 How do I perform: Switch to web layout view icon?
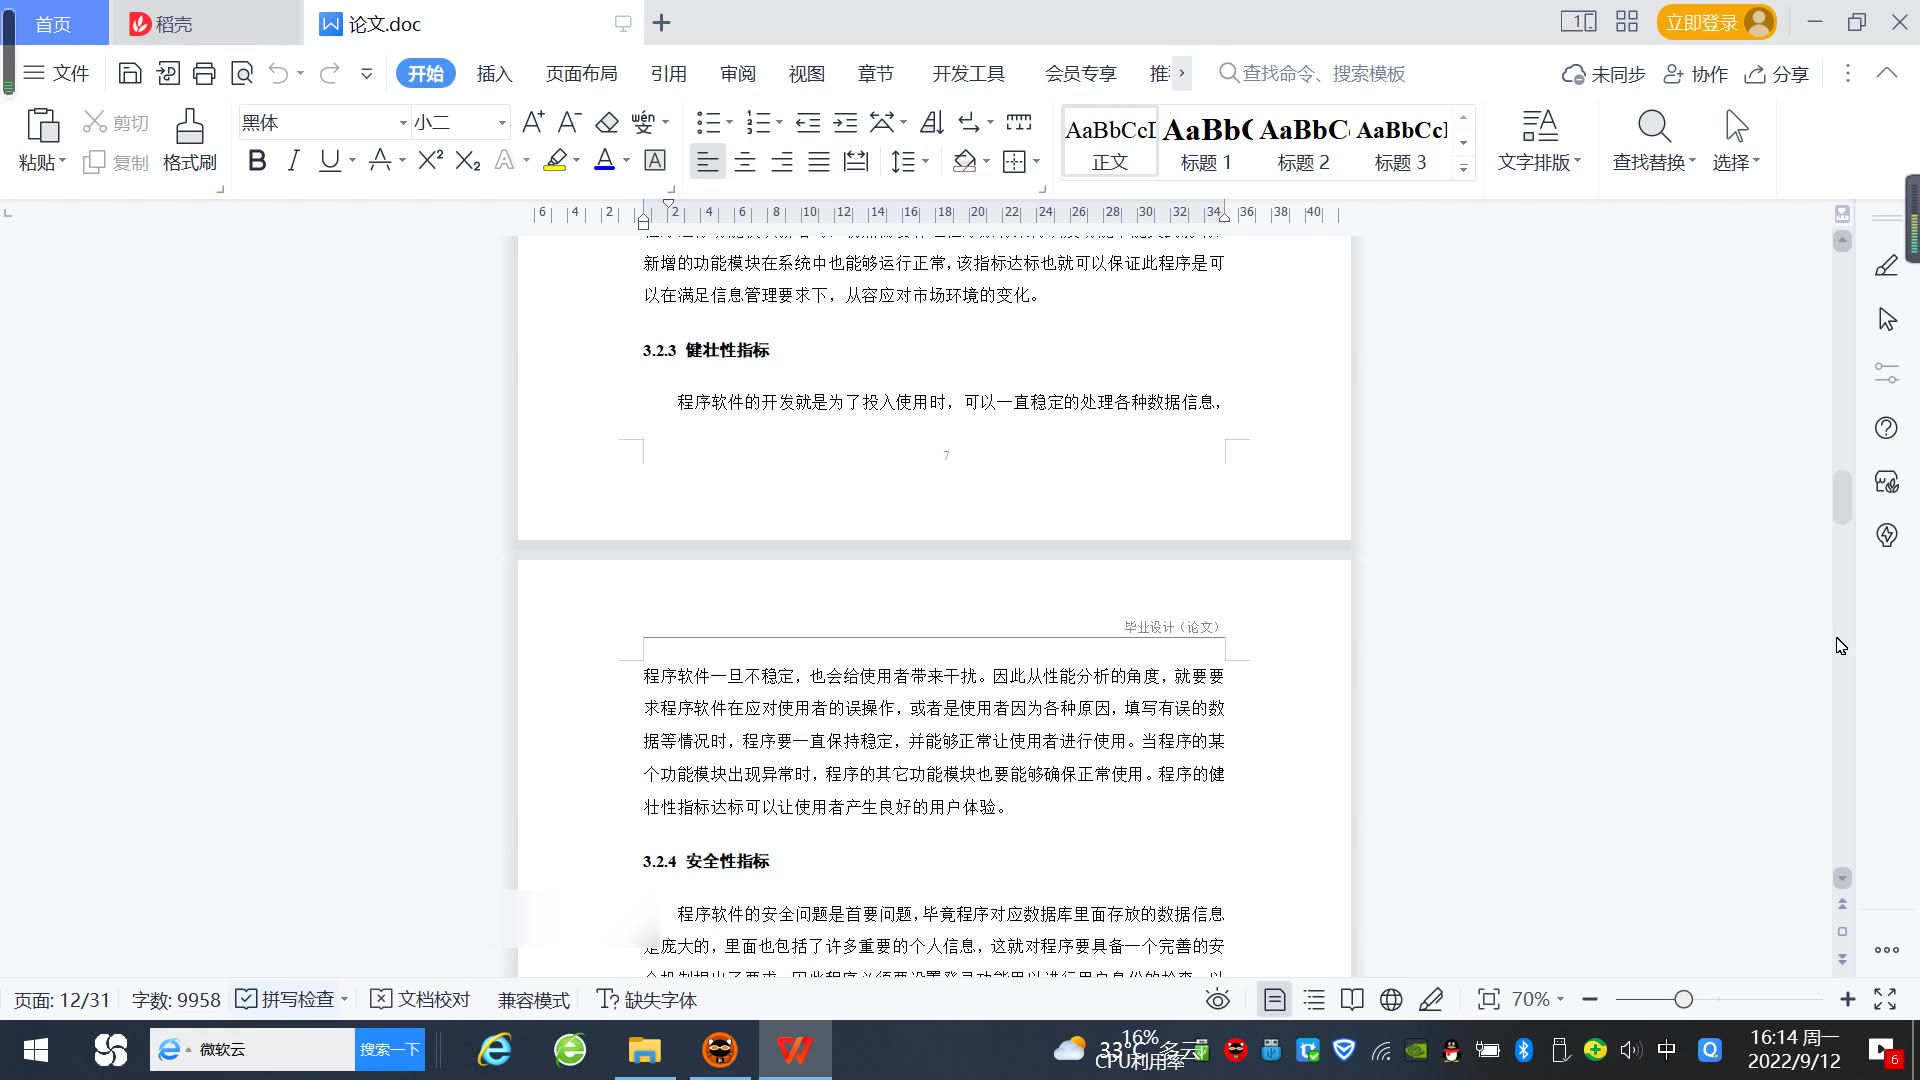click(1391, 999)
